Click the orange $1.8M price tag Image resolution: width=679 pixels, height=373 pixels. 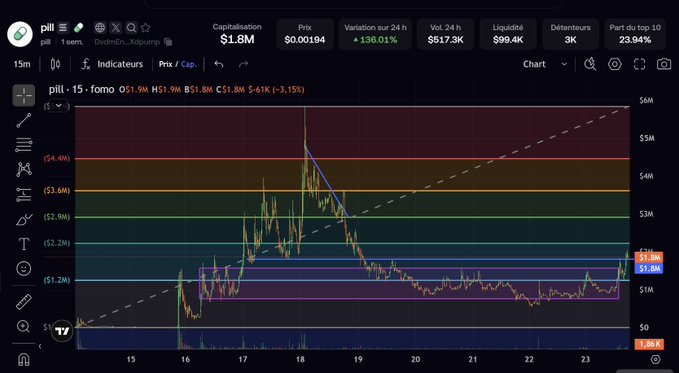point(649,258)
